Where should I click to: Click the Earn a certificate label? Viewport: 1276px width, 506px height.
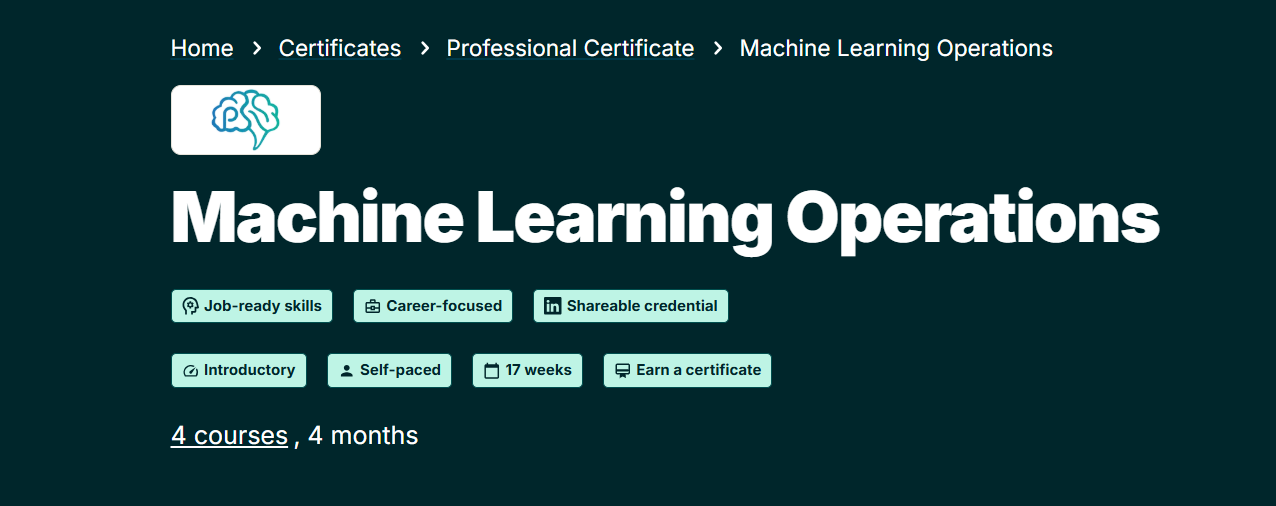(698, 370)
